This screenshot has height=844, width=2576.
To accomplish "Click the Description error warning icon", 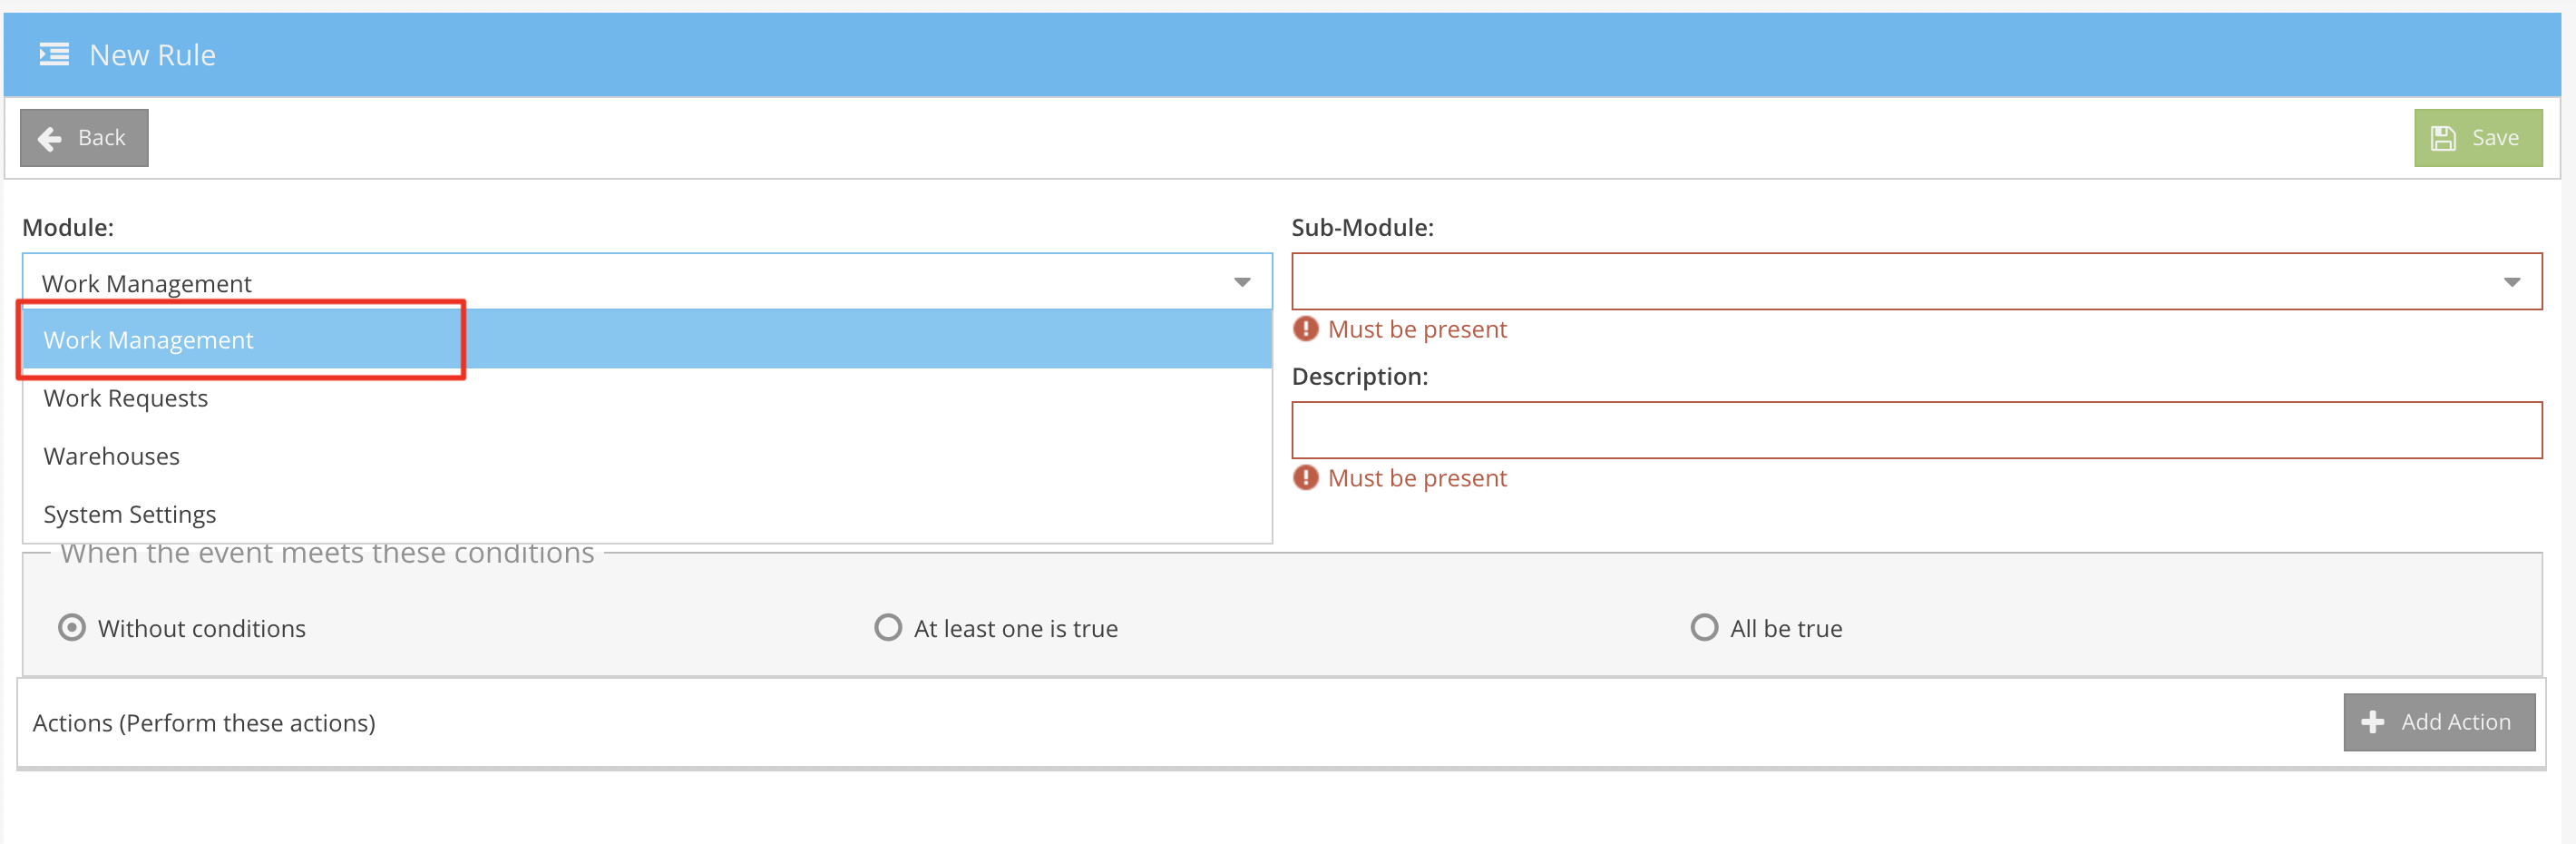I will tap(1305, 478).
